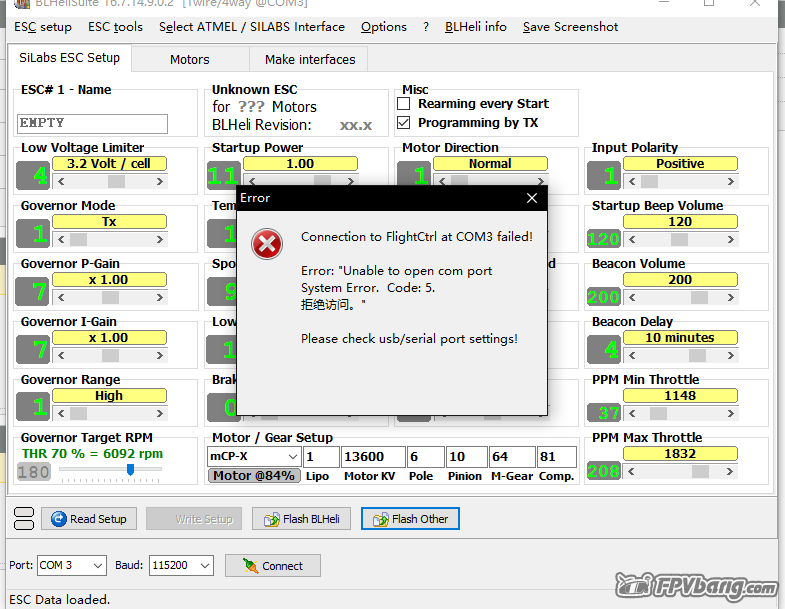Click Input Polarity value box 1

pos(604,175)
